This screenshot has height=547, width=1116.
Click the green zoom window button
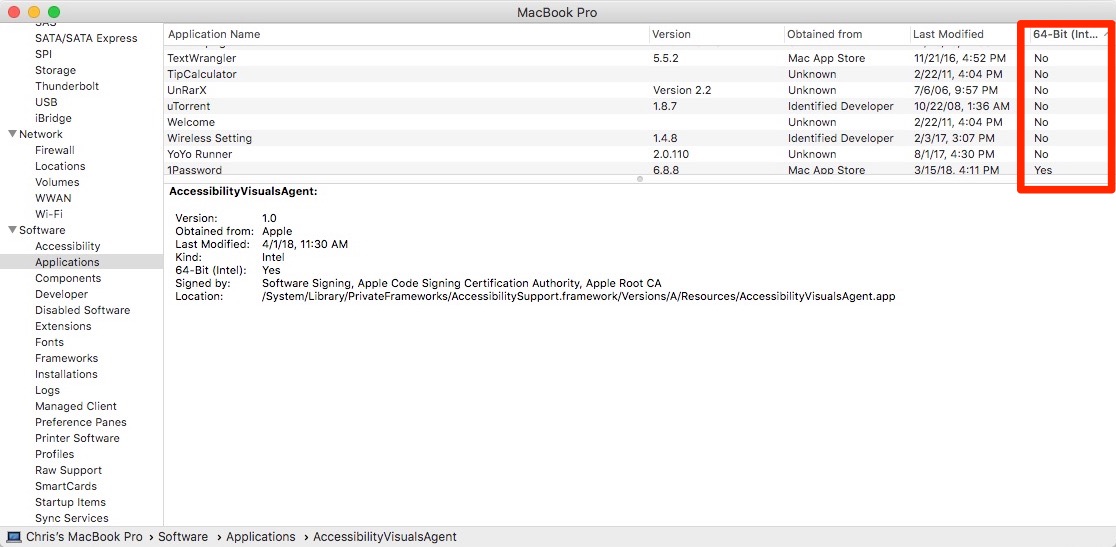point(54,12)
